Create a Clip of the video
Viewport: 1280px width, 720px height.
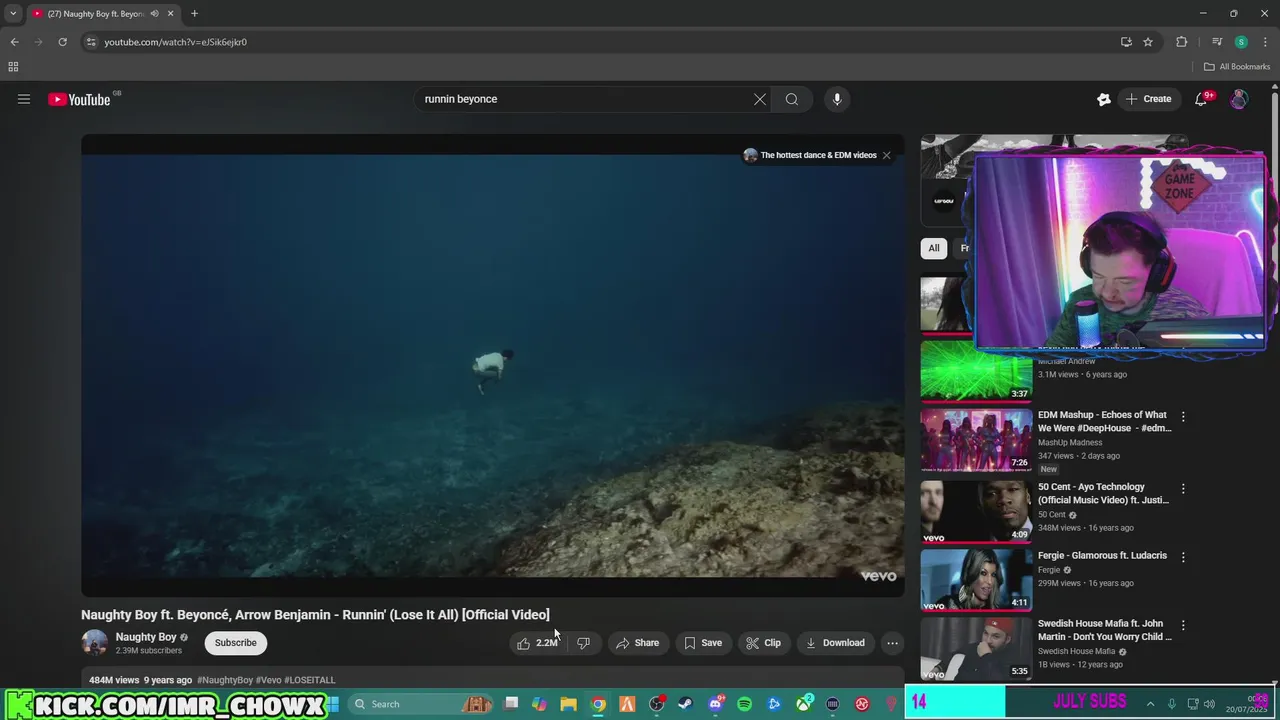[764, 643]
